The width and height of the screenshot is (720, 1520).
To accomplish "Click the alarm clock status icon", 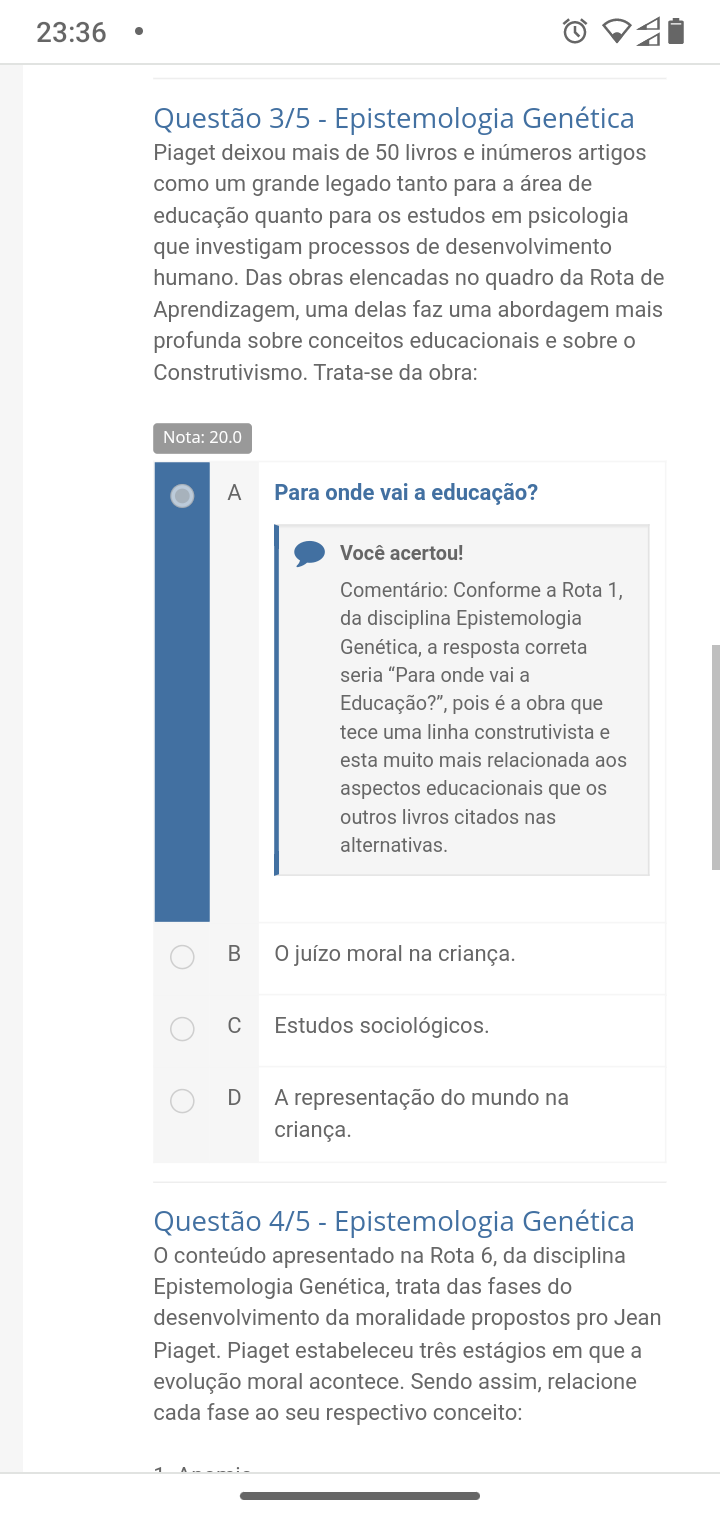I will [575, 32].
